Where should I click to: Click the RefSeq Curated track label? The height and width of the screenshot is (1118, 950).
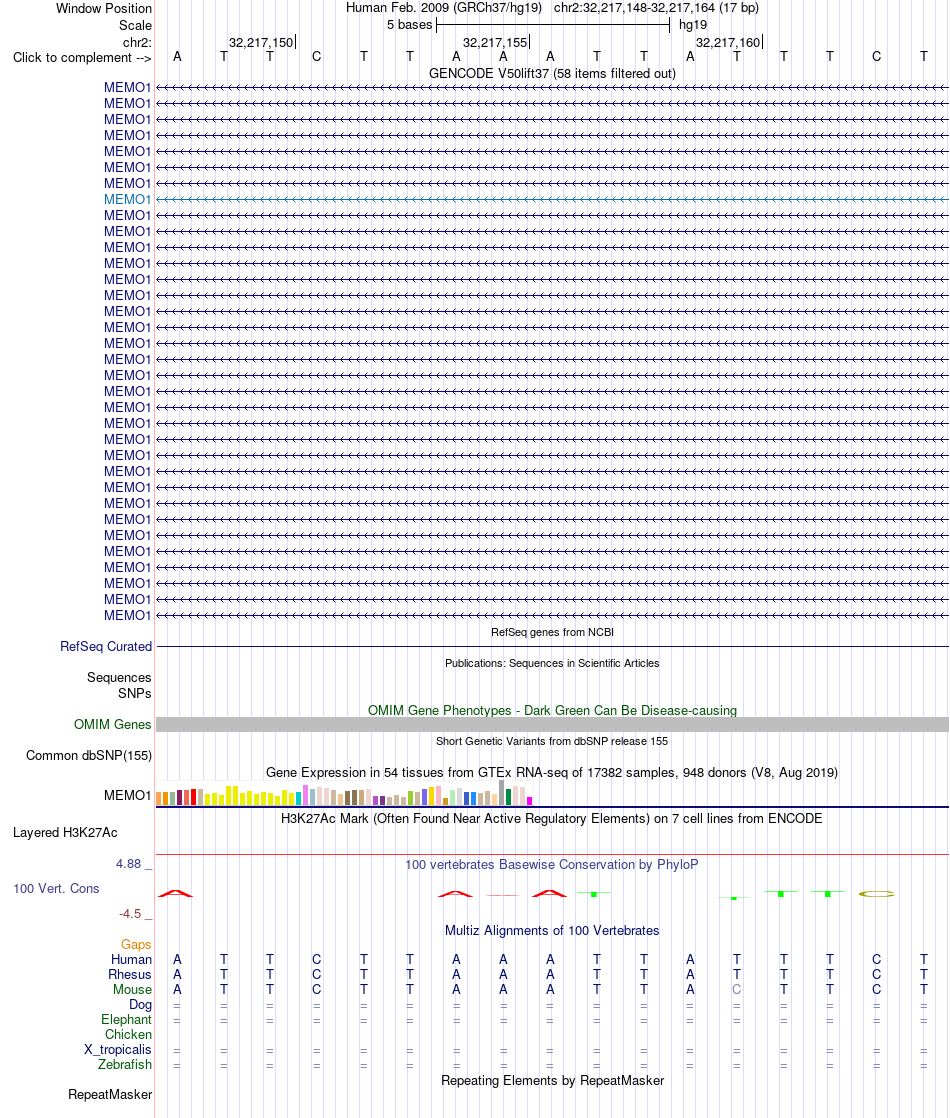click(106, 647)
